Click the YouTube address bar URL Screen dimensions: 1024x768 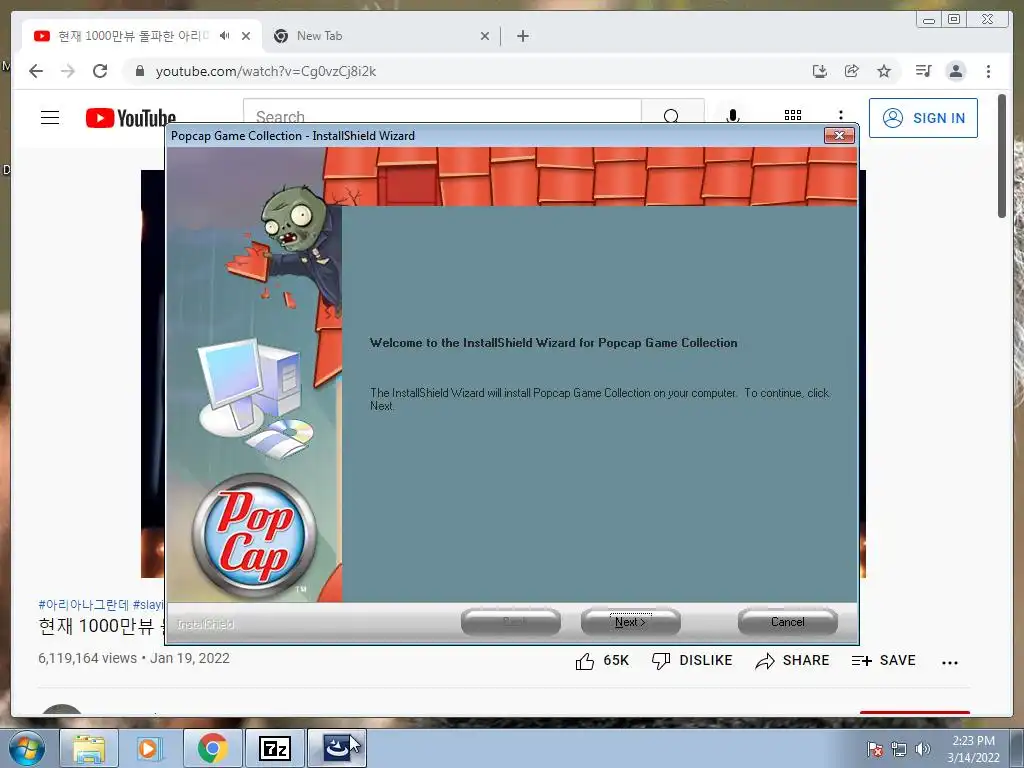click(265, 71)
